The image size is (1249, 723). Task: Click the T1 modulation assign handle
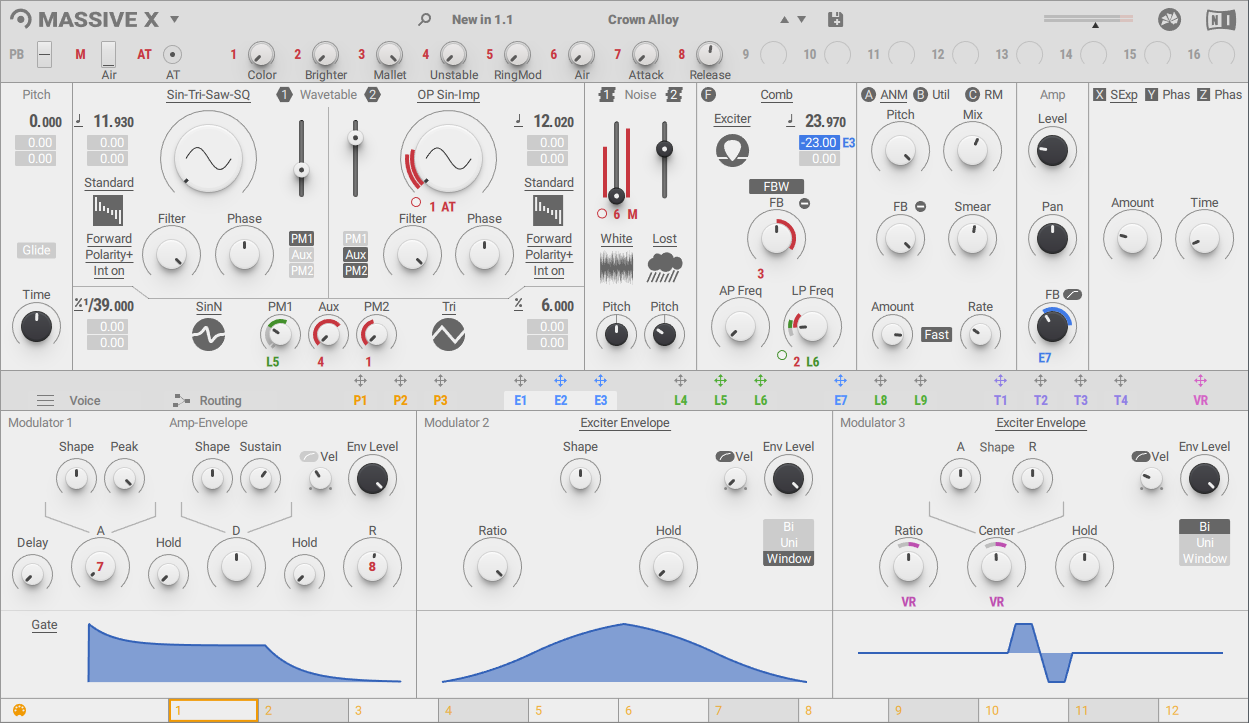click(x=1000, y=381)
